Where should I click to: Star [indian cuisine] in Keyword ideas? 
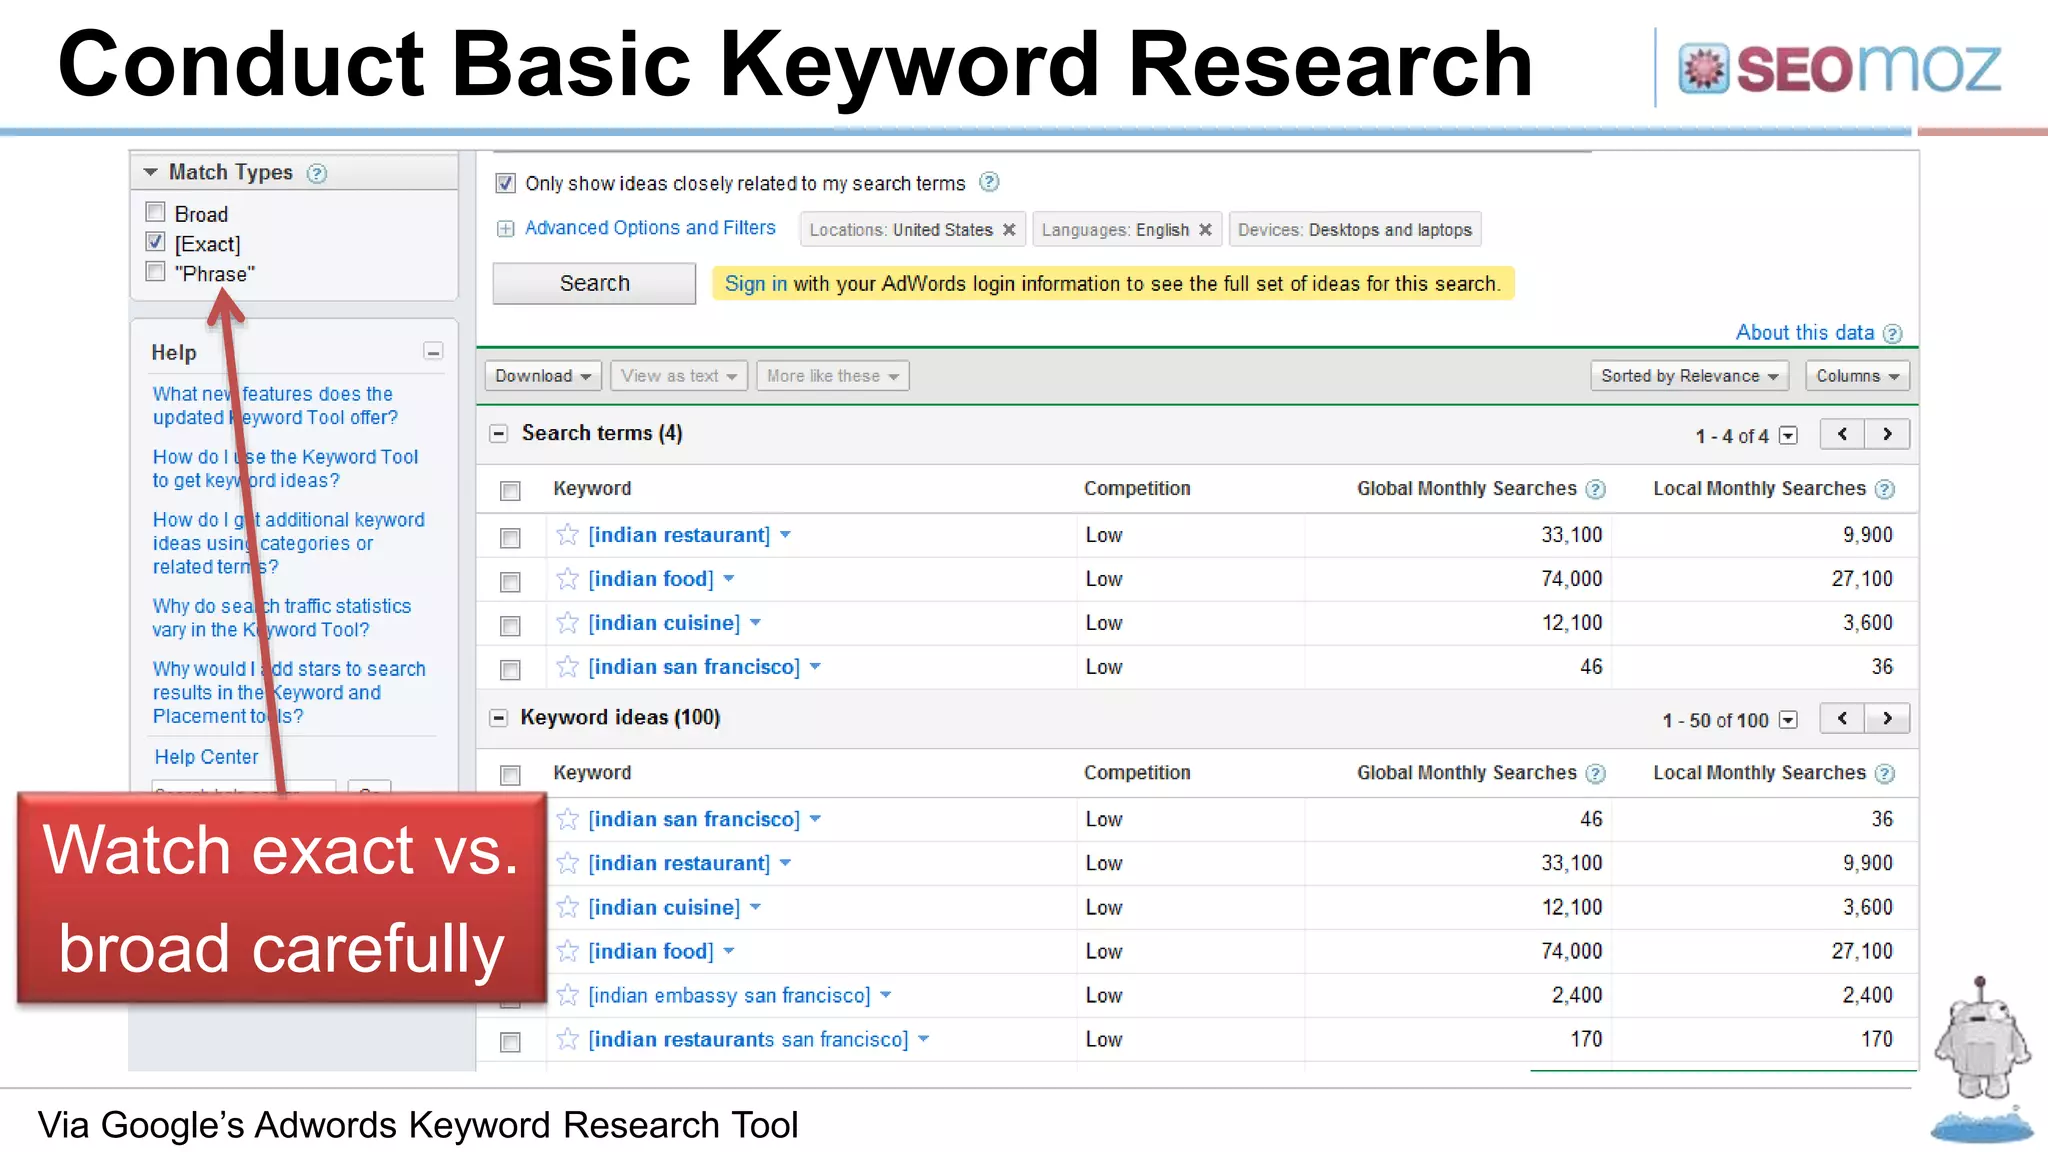567,907
